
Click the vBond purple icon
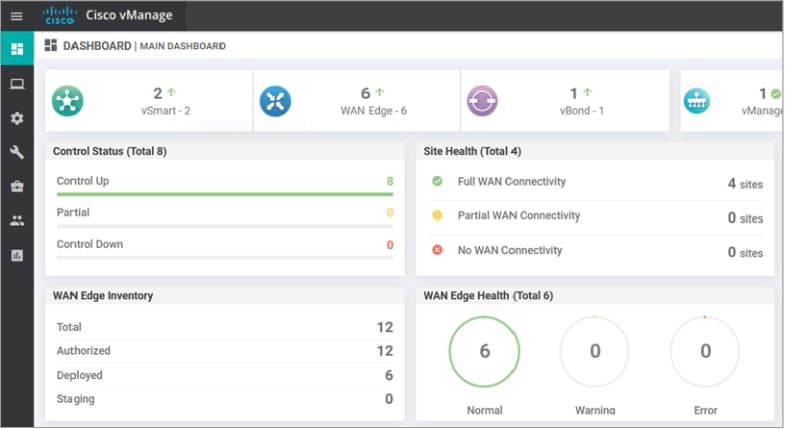click(x=482, y=101)
